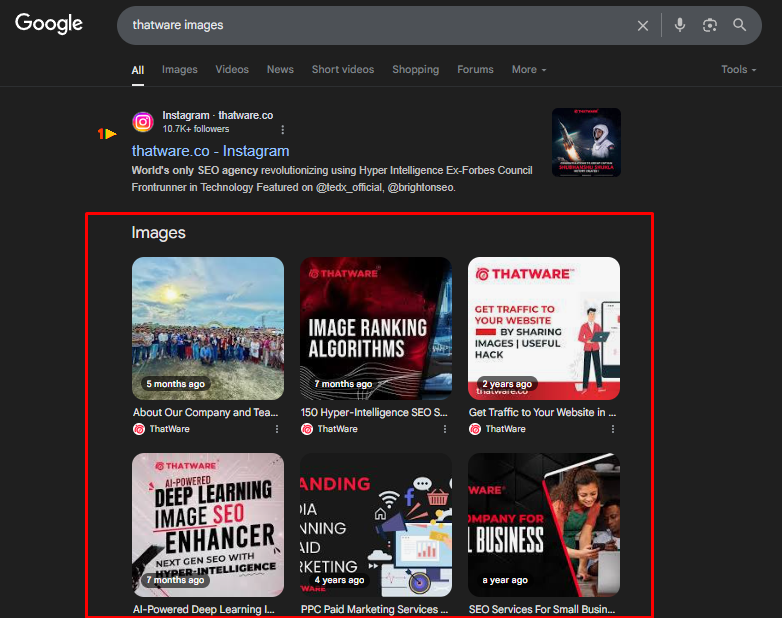This screenshot has width=782, height=618.
Task: Expand the More dropdown
Action: coord(529,69)
